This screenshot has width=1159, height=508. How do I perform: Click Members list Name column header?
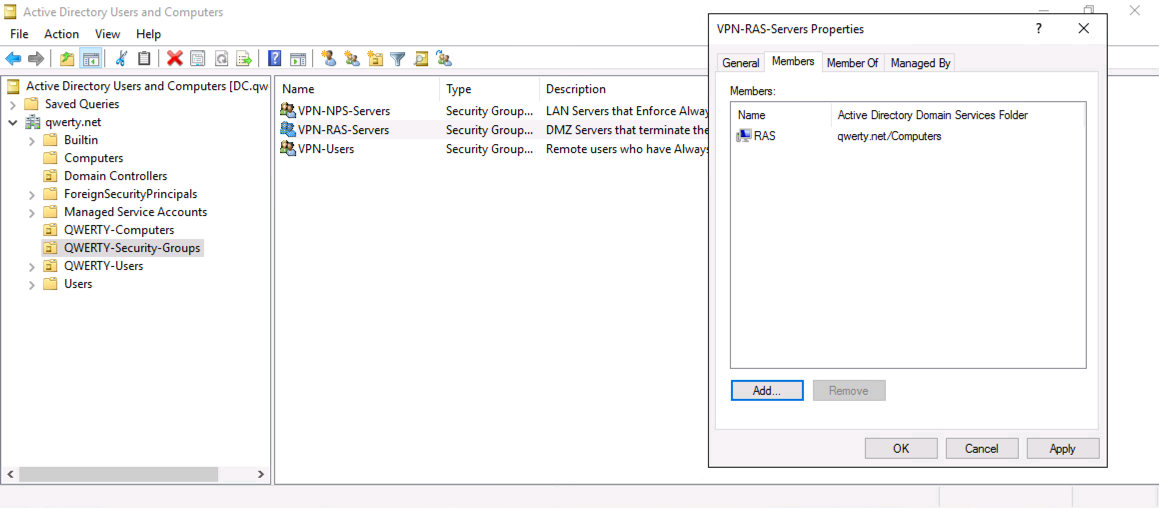[781, 115]
